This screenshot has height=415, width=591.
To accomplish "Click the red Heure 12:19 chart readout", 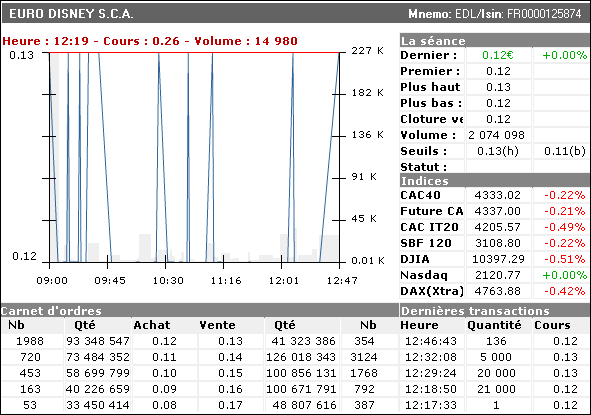I will [150, 41].
